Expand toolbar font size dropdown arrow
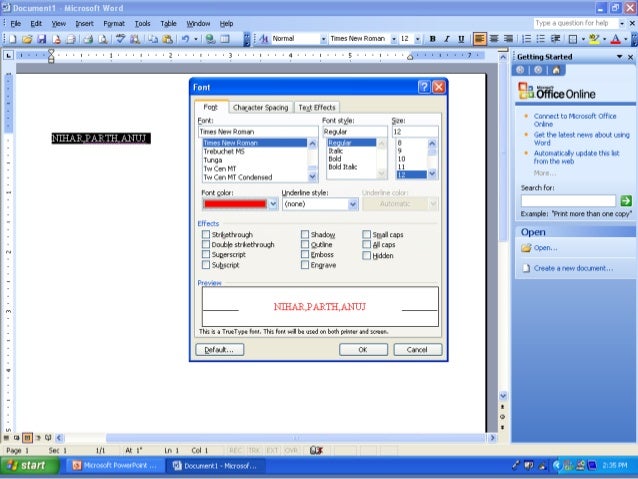Viewport: 638px width, 479px height. tap(418, 39)
